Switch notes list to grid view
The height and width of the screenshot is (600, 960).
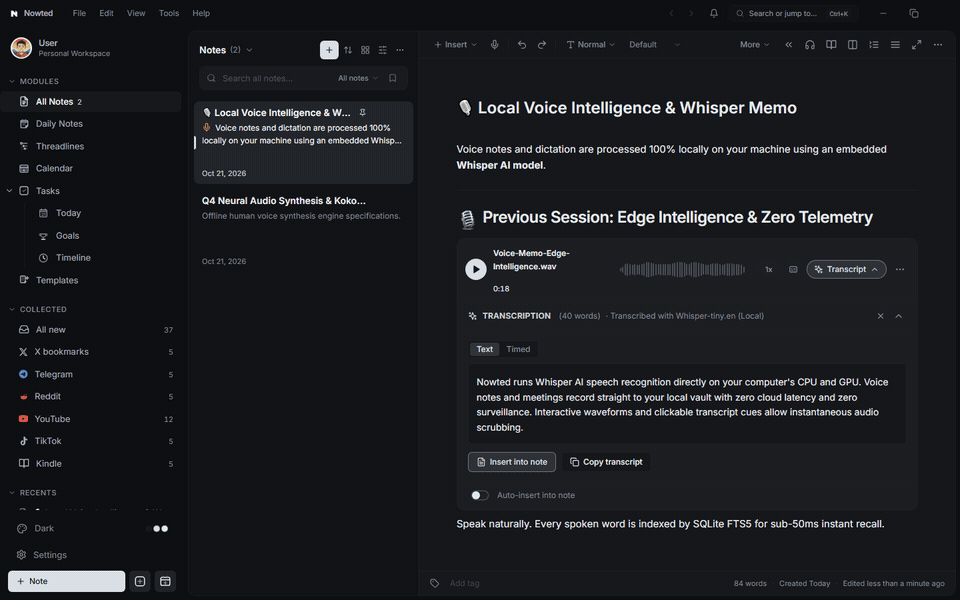365,50
